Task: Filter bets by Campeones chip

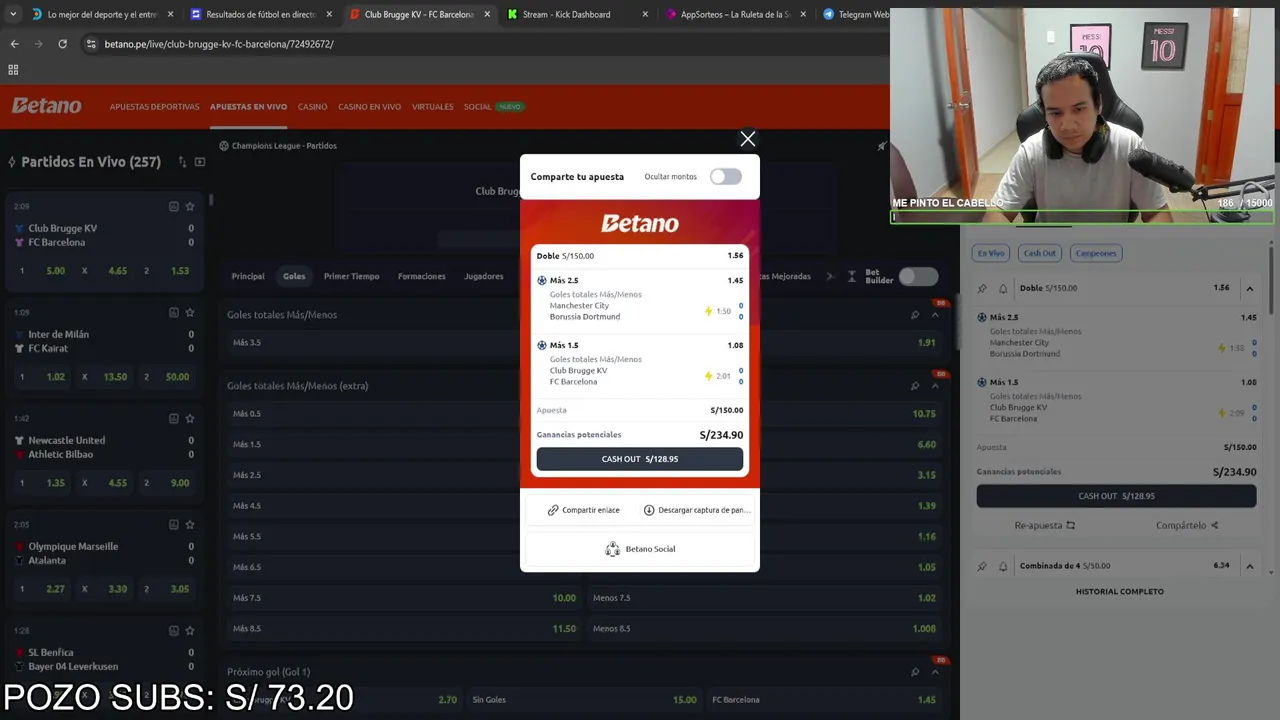Action: click(1096, 253)
